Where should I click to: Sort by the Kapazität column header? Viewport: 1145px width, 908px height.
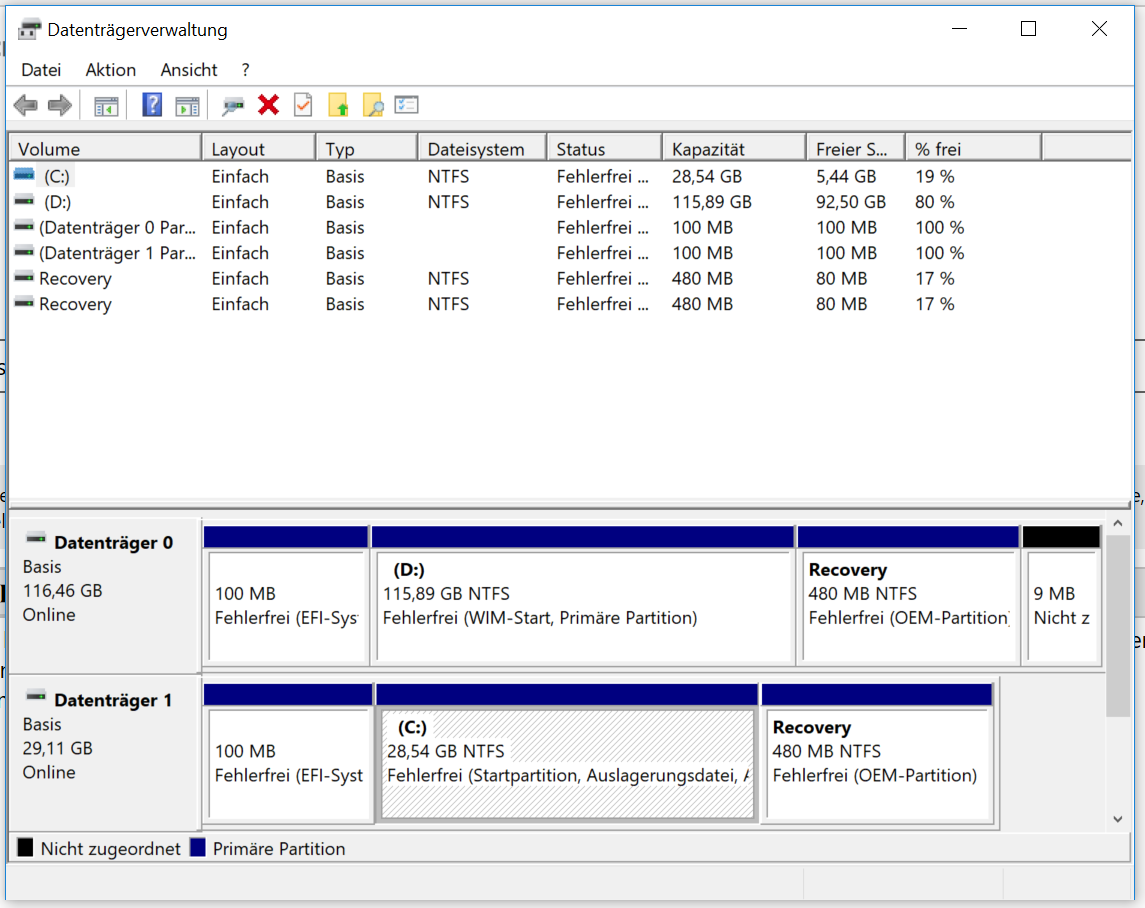pyautogui.click(x=734, y=149)
